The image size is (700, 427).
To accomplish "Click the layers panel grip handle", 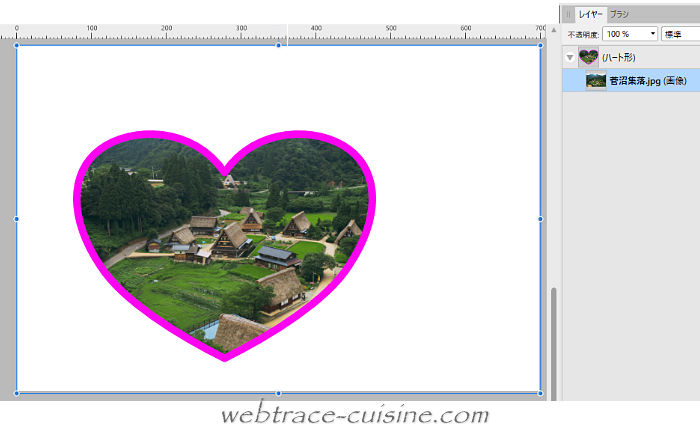I will point(569,14).
